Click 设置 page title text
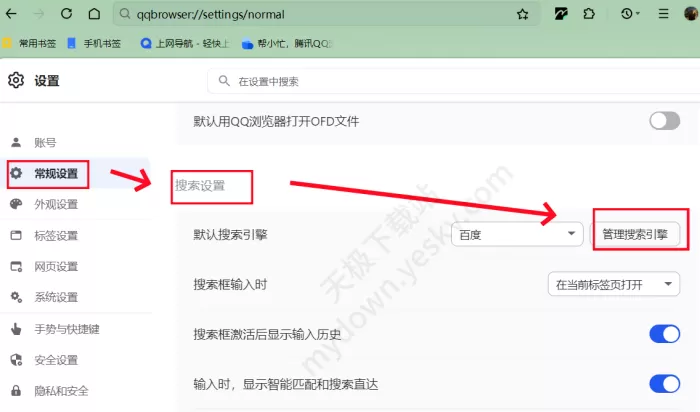 point(47,81)
